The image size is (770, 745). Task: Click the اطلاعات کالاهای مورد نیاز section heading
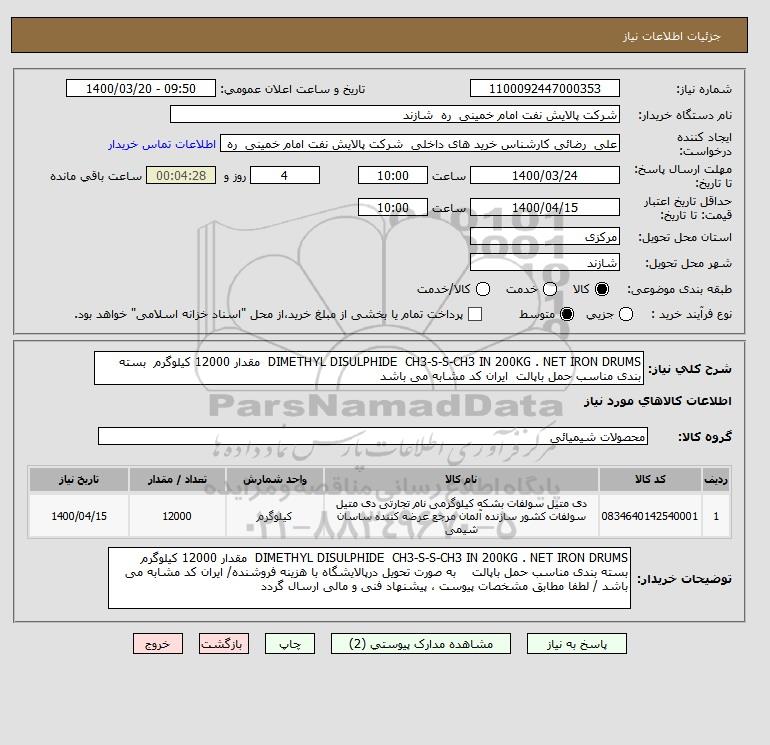coord(658,401)
